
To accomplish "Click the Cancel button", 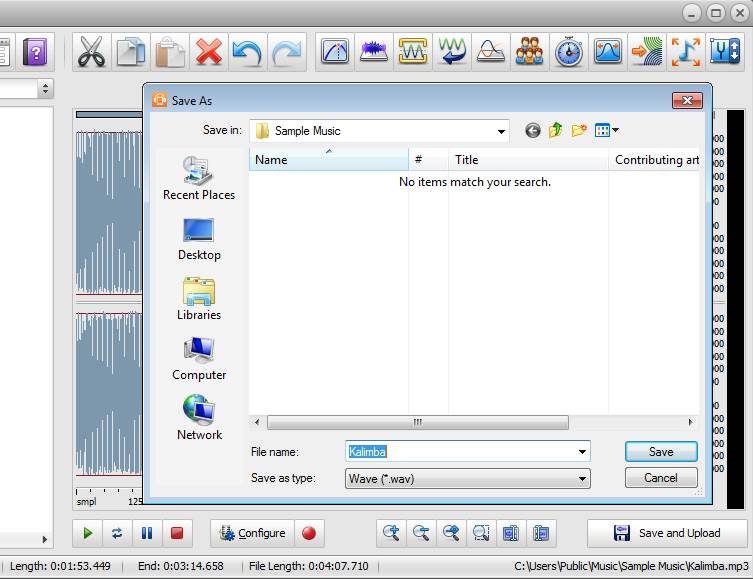I will pos(661,478).
